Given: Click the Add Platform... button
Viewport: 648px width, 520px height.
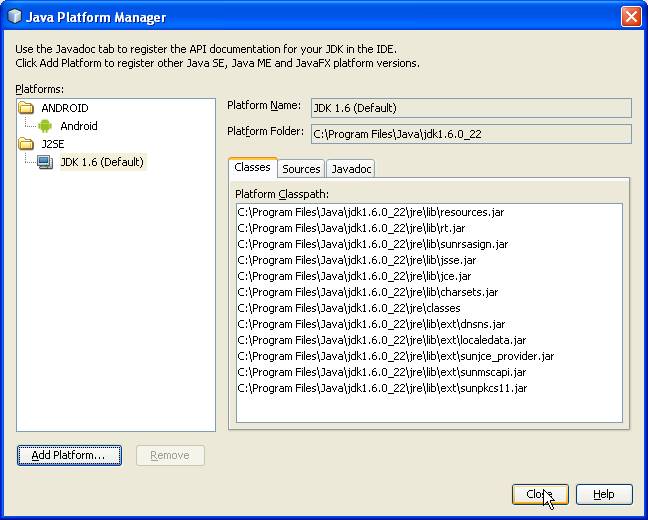Looking at the screenshot, I should click(69, 455).
